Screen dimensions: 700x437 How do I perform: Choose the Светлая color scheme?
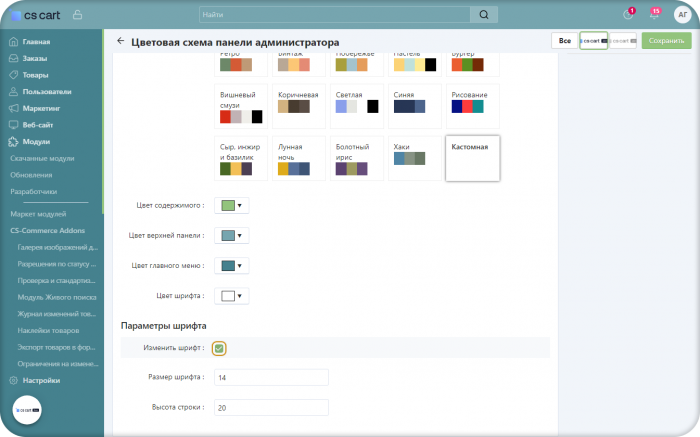(x=357, y=106)
